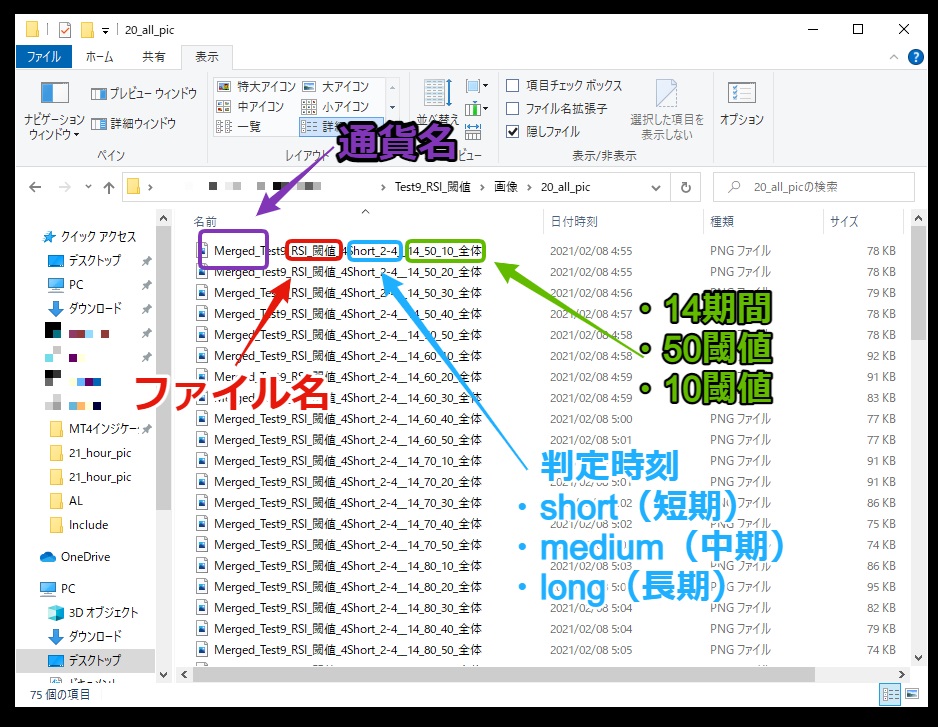
Task: Open the ファイル ribbon tab
Action: coord(44,57)
